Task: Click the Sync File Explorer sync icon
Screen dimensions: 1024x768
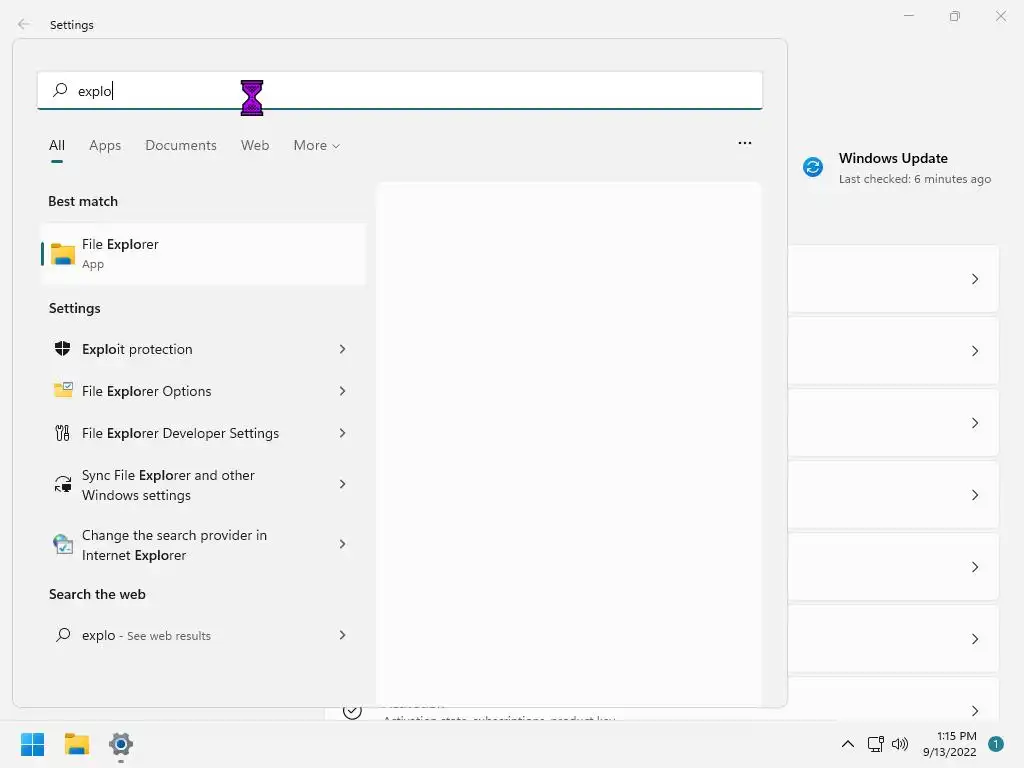Action: tap(63, 485)
